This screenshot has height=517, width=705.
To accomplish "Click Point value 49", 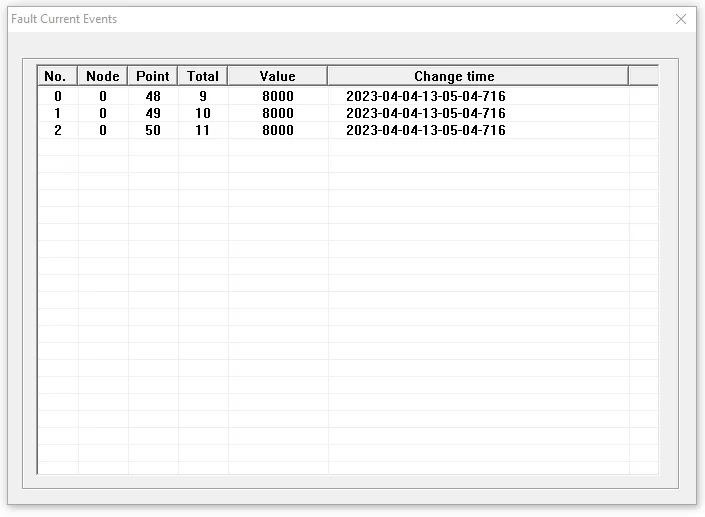I will tap(153, 113).
